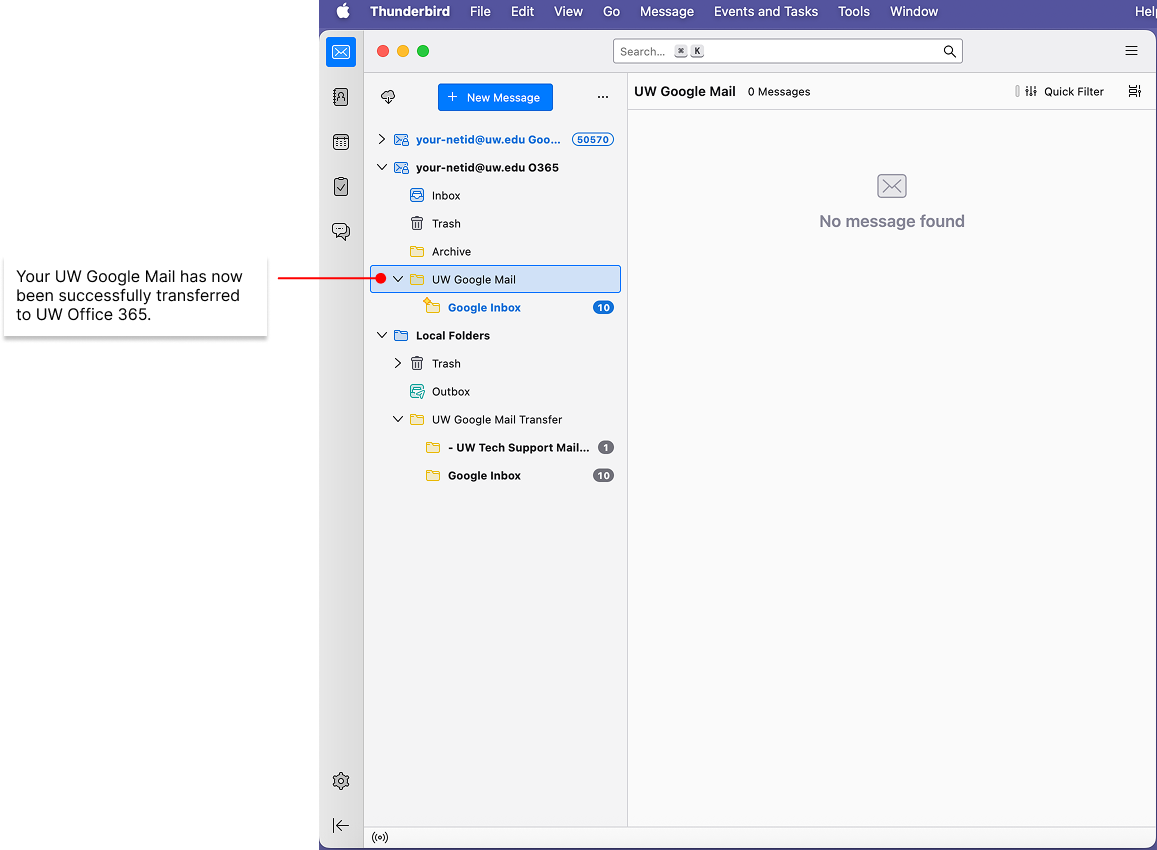The height and width of the screenshot is (850, 1157).
Task: Open folder pane options (three dots)
Action: point(602,97)
